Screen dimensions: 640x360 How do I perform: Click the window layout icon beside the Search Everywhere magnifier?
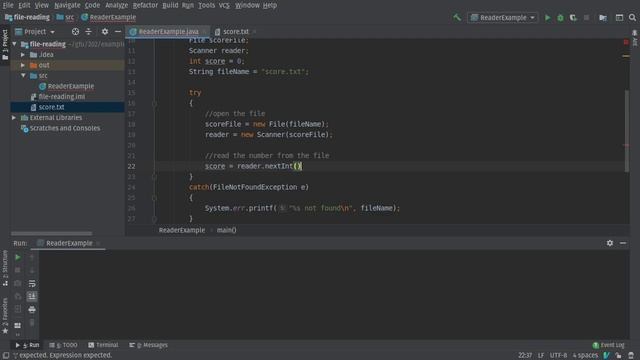pos(619,18)
